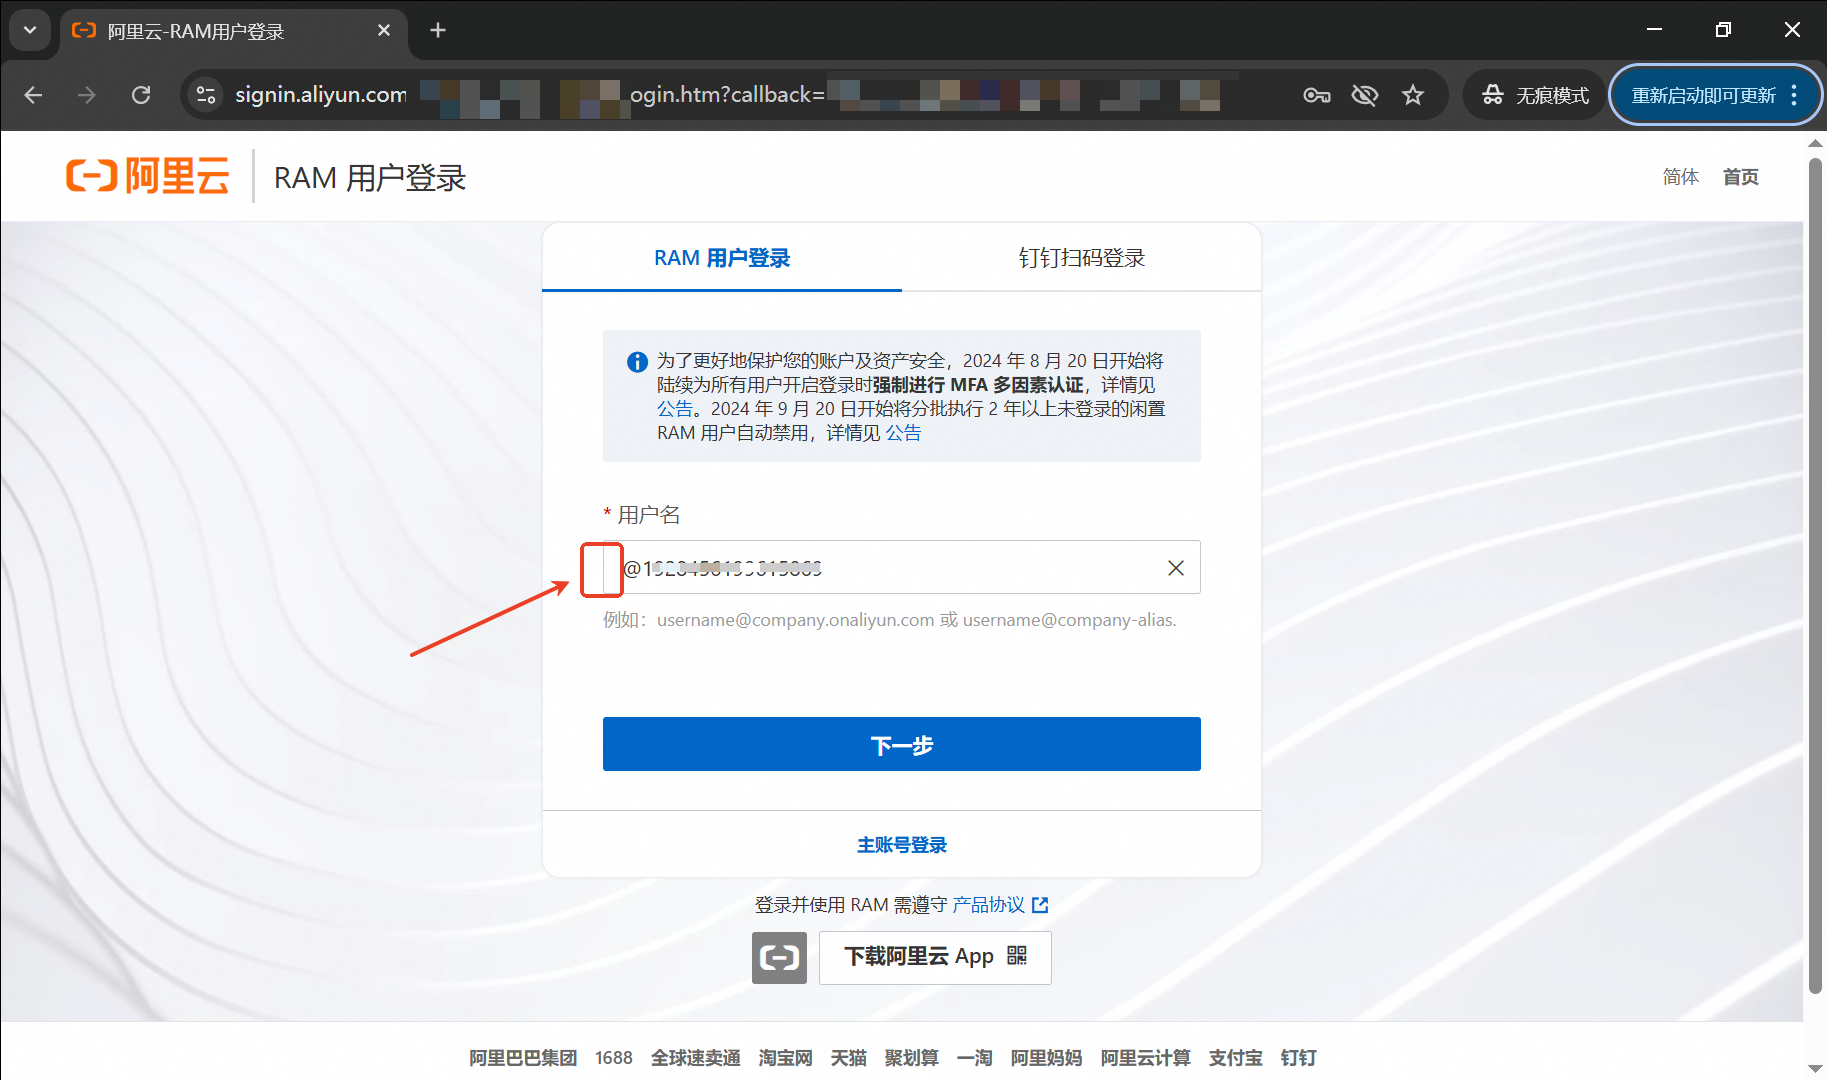Screen dimensions: 1827x1080
Task: Click inside the 用户名 input field
Action: pos(902,568)
